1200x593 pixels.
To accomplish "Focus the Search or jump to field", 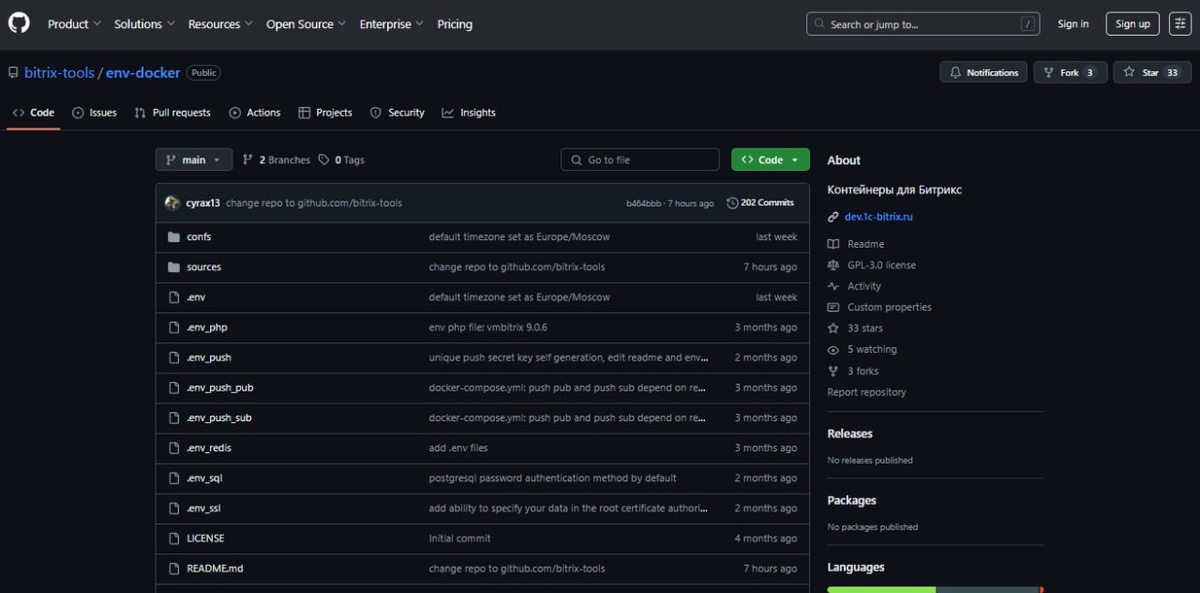I will point(923,24).
